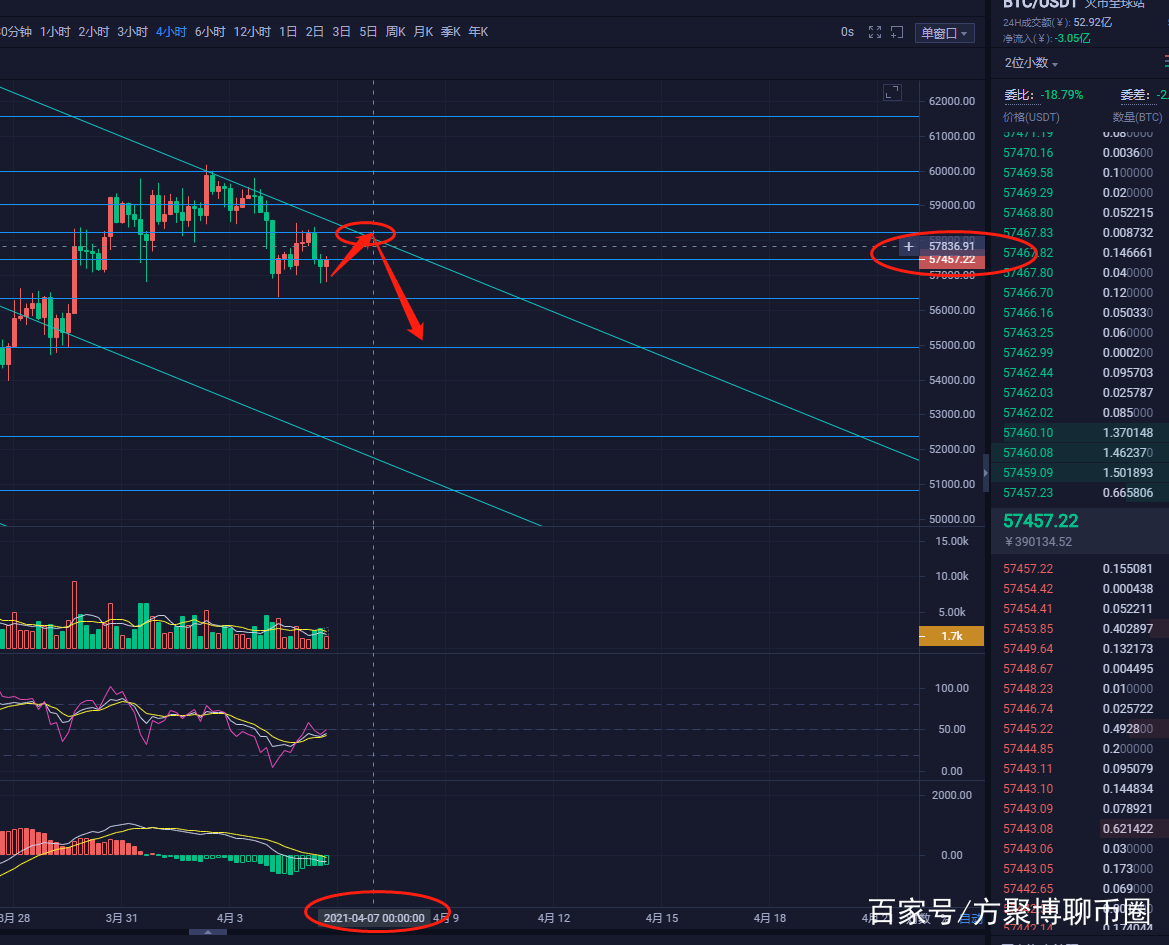
Task: Switch chart to 3日 interval
Action: click(341, 31)
